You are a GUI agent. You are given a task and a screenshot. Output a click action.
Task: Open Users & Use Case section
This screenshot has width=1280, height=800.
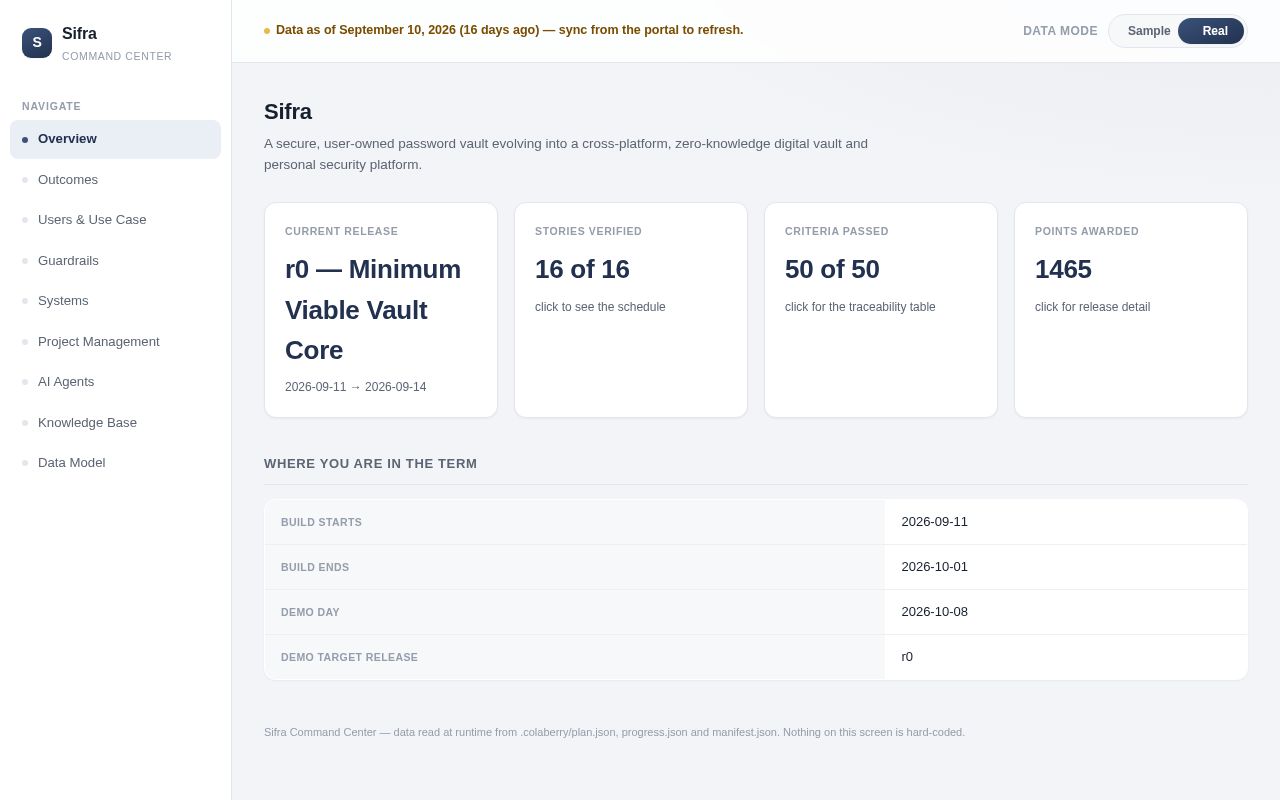(115, 220)
